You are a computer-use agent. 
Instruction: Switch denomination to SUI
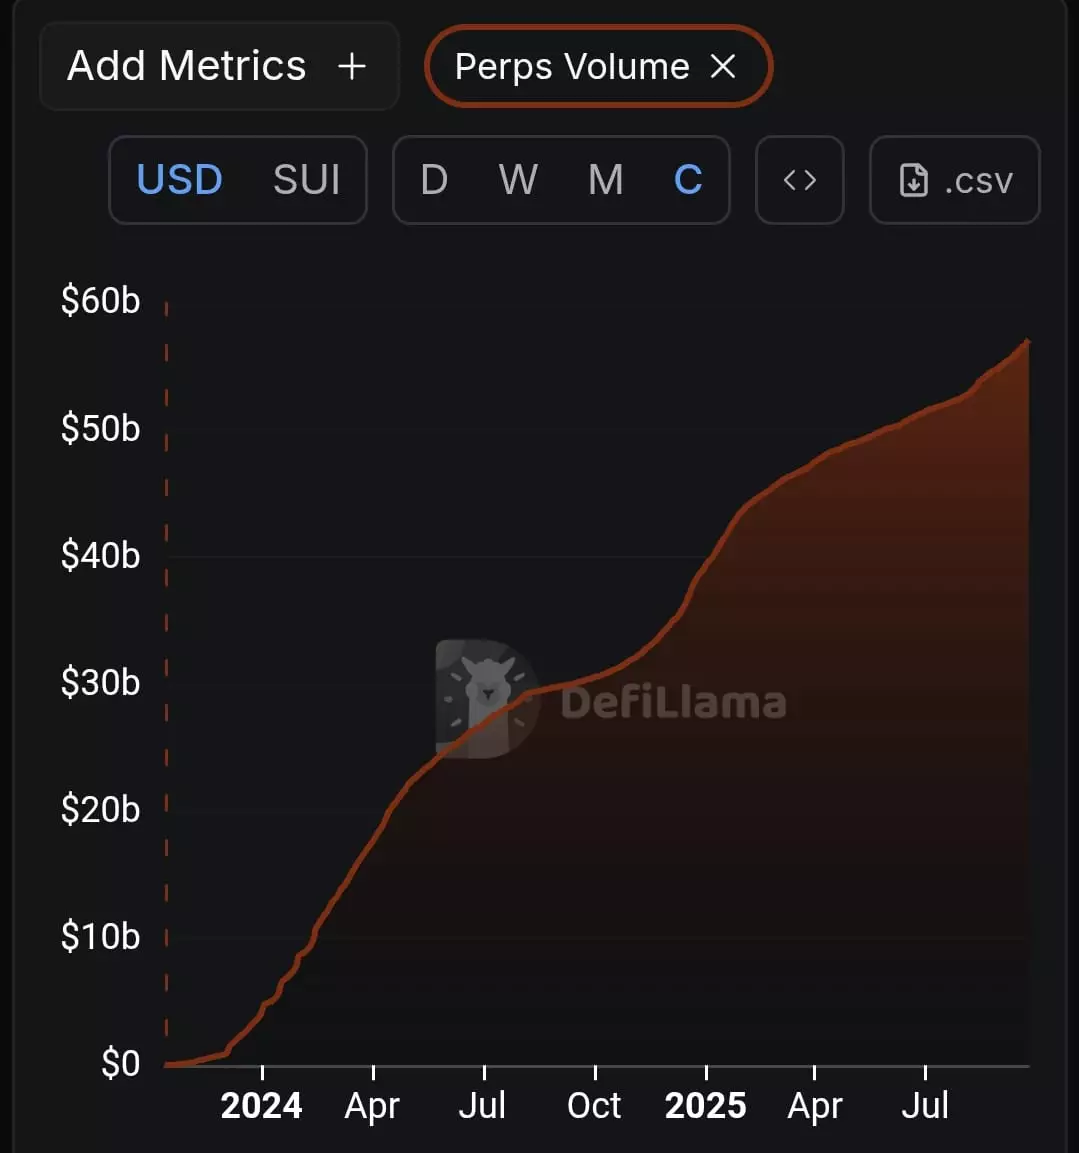coord(307,180)
